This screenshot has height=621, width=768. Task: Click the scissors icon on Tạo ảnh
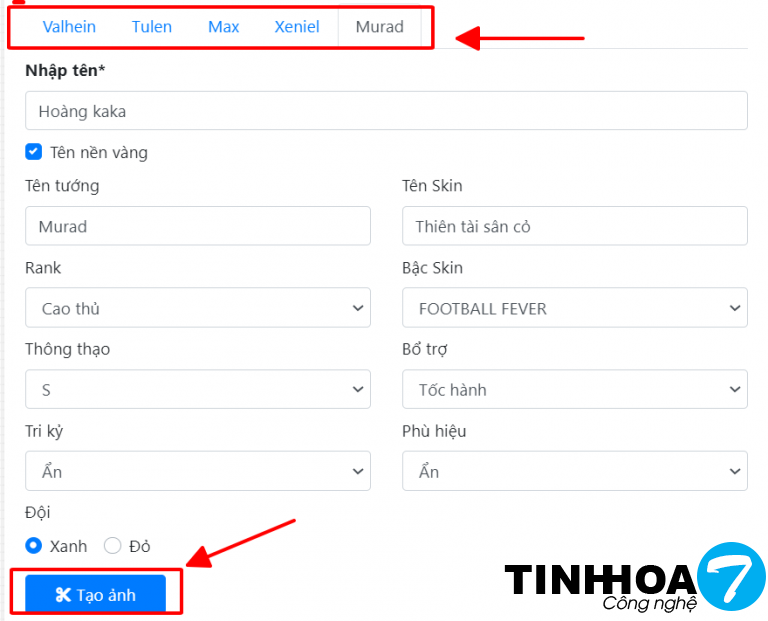(x=63, y=596)
